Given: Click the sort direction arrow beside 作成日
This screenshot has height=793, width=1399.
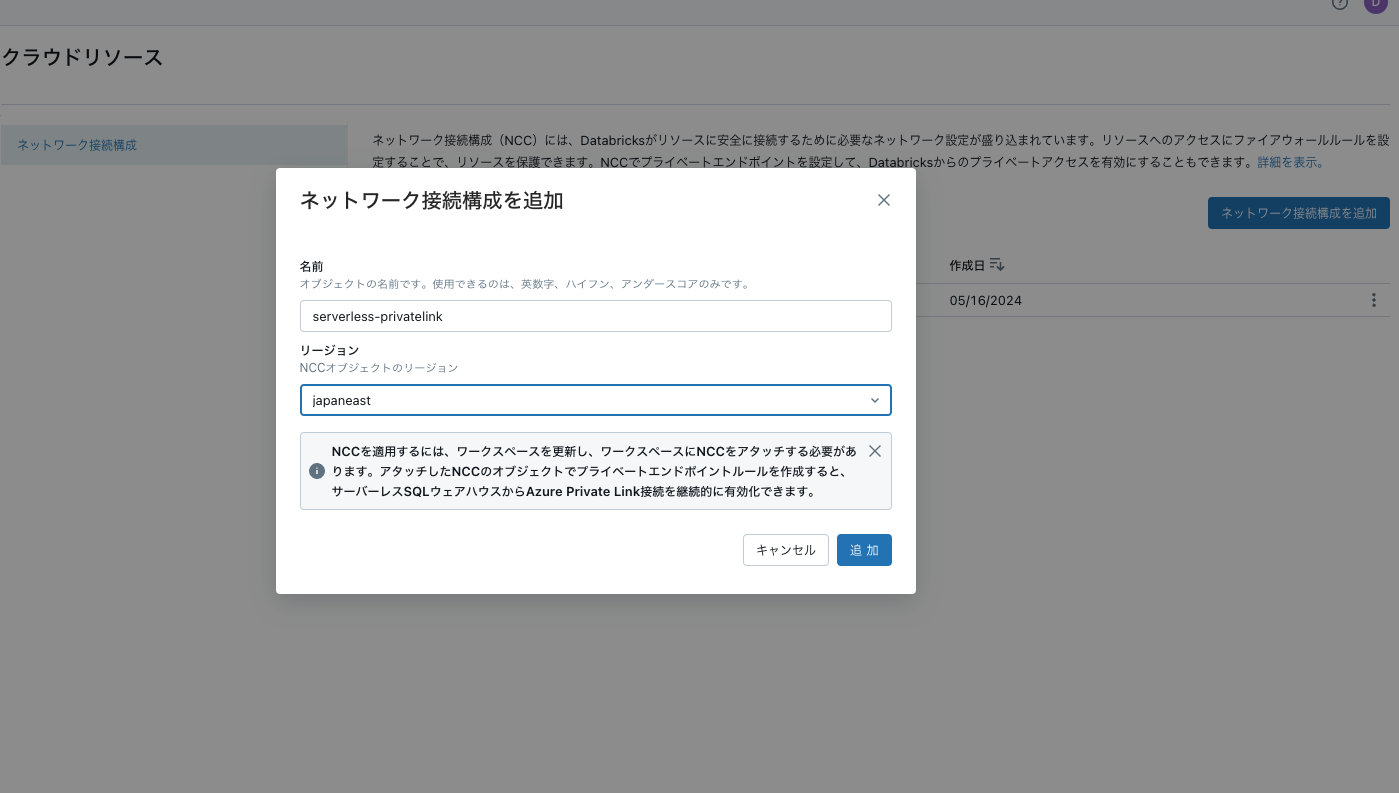Looking at the screenshot, I should coord(996,264).
